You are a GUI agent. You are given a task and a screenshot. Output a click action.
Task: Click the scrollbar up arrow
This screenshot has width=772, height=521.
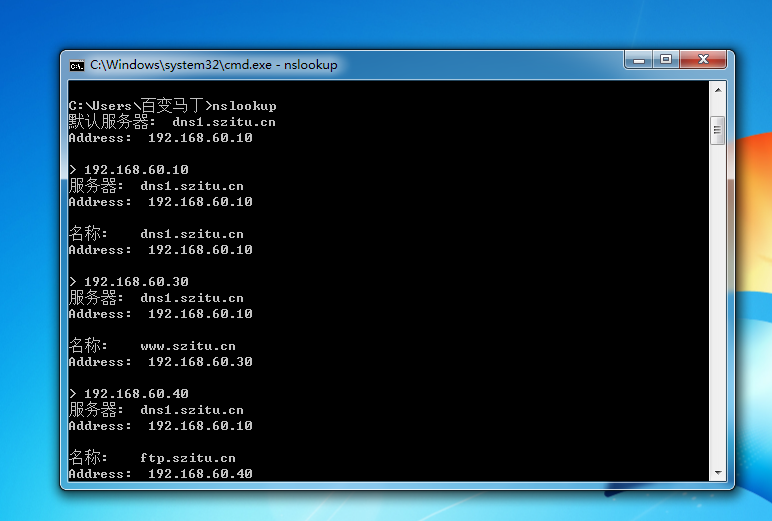click(718, 91)
